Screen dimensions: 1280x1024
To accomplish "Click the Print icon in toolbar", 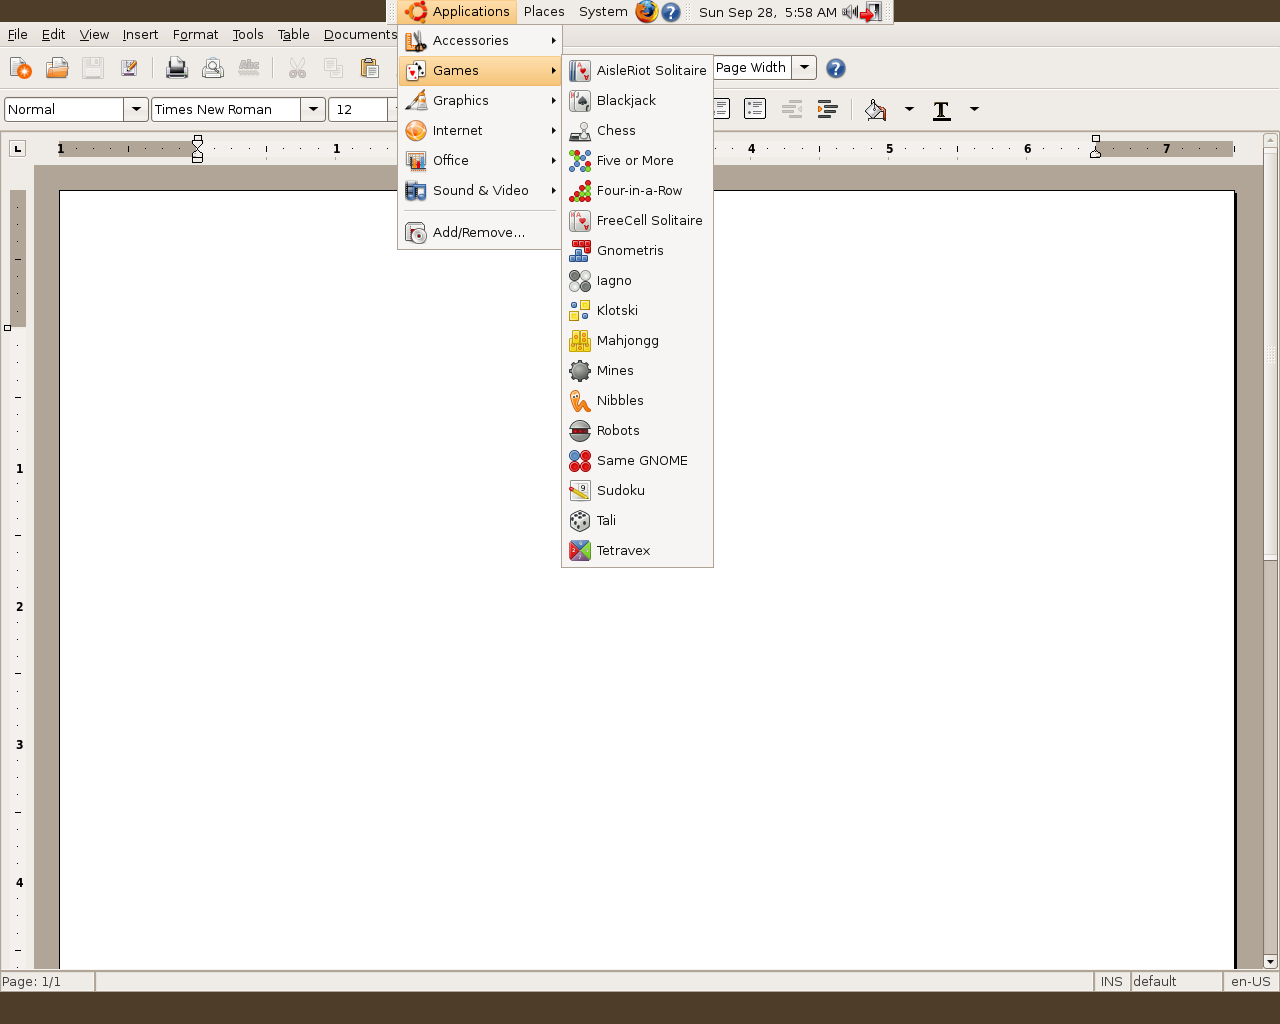I will pos(177,68).
